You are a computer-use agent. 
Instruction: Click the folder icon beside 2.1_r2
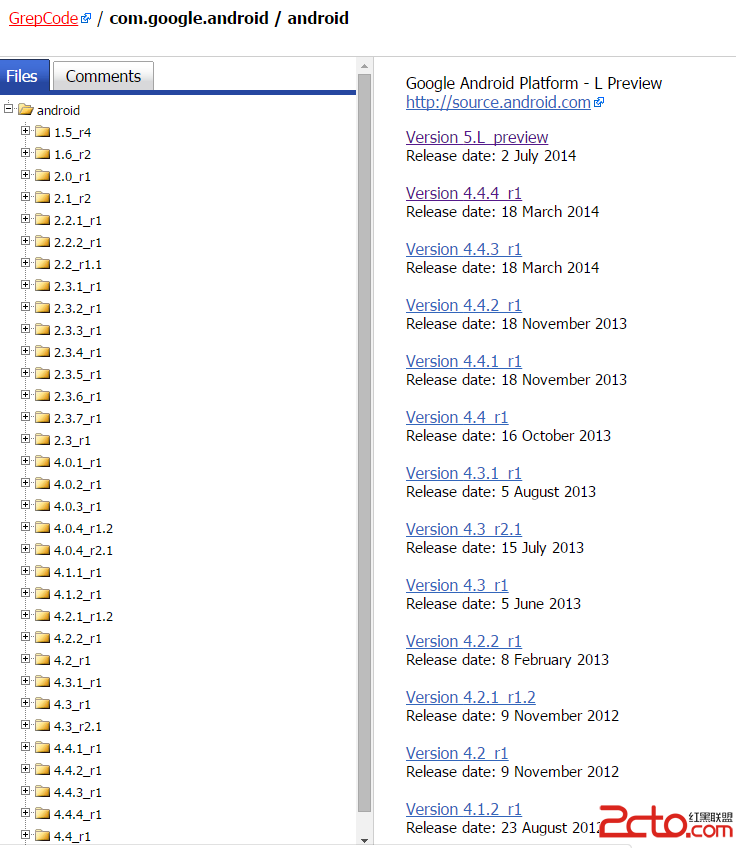(42, 198)
